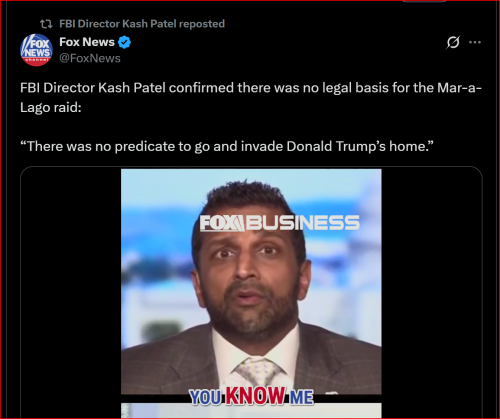Click the Lago raid: text line
The height and width of the screenshot is (419, 500).
[51, 107]
